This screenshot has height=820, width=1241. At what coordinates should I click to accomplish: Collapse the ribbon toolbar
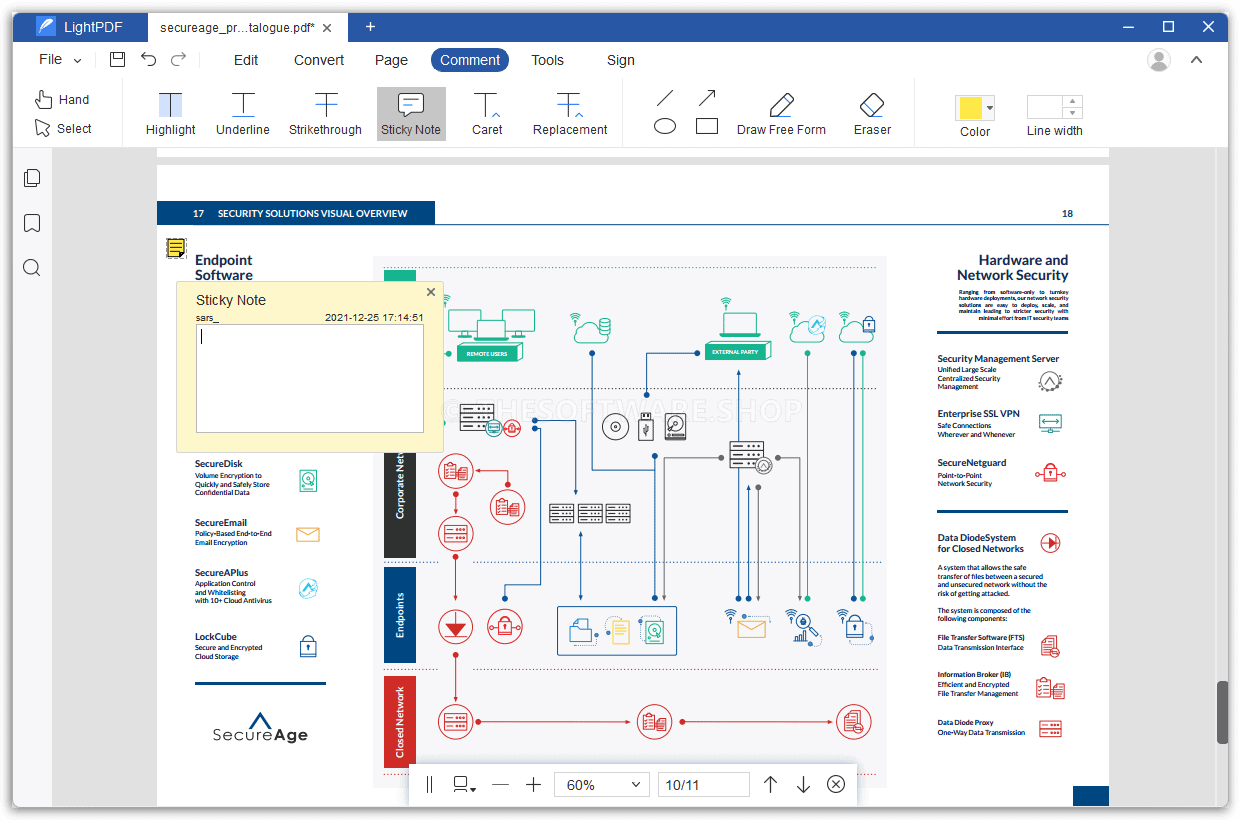pos(1196,60)
